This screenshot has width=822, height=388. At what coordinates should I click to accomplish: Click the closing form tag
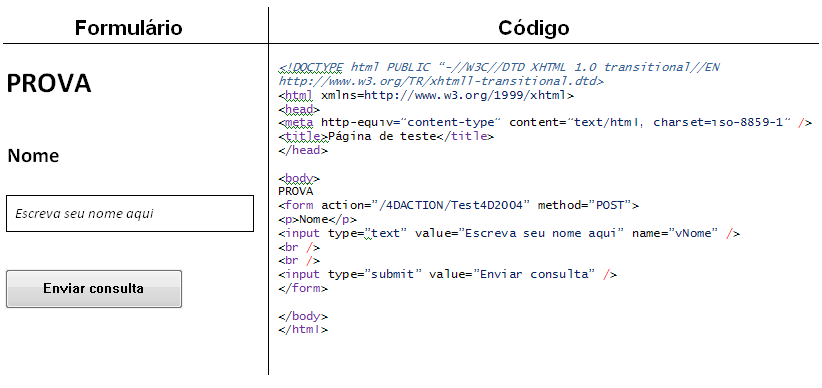pos(303,288)
